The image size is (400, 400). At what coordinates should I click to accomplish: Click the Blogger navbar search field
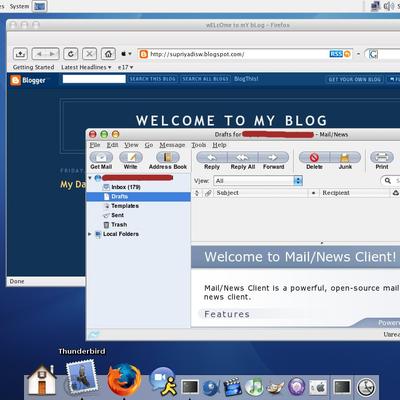click(x=94, y=79)
